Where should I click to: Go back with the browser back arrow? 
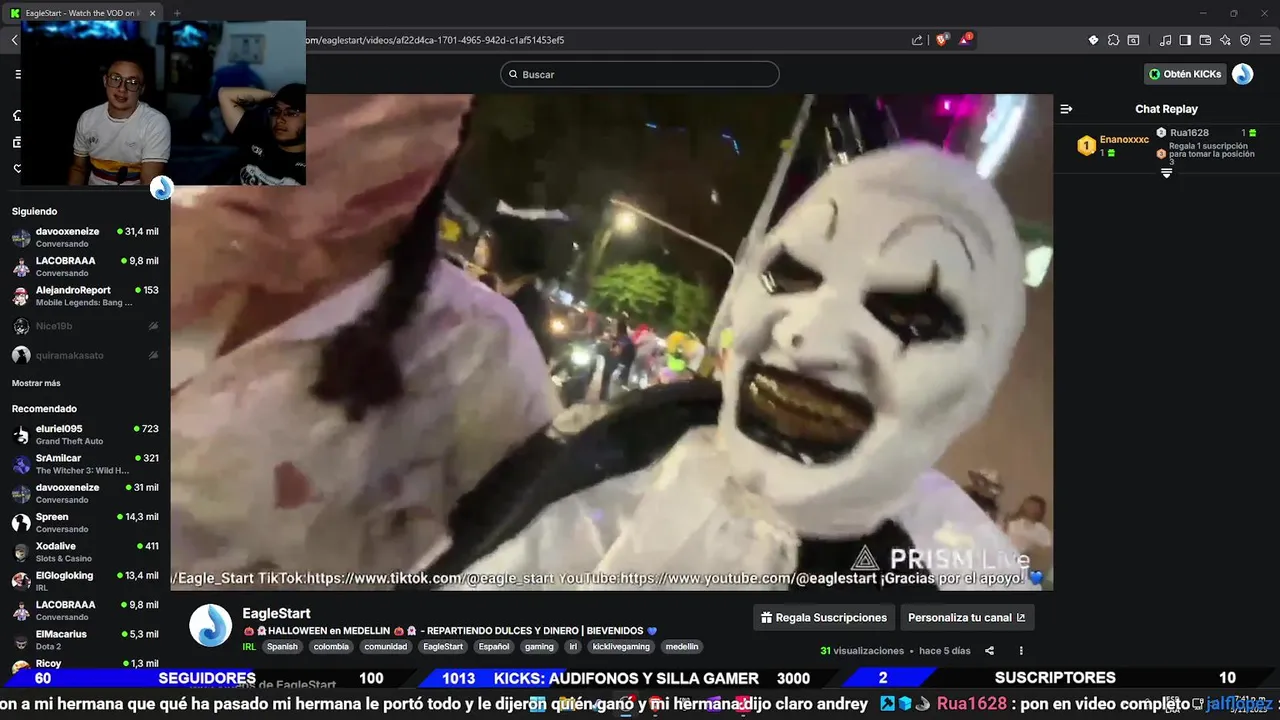click(x=14, y=40)
